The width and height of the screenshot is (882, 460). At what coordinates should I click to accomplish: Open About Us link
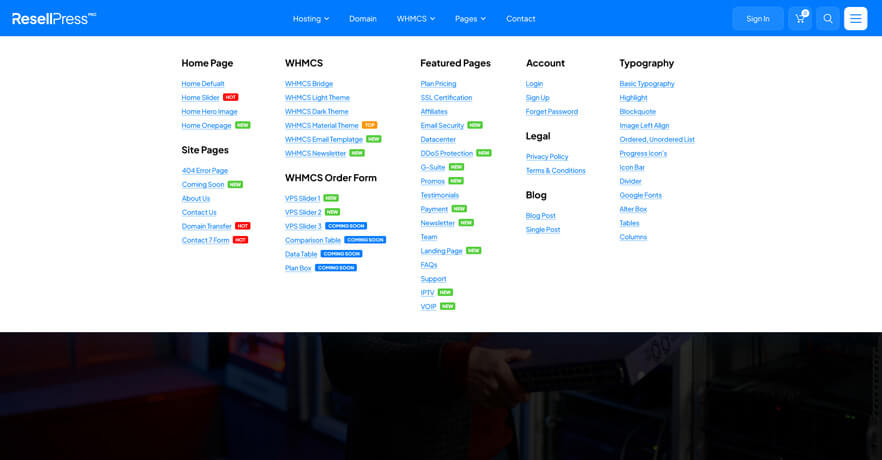coord(196,199)
